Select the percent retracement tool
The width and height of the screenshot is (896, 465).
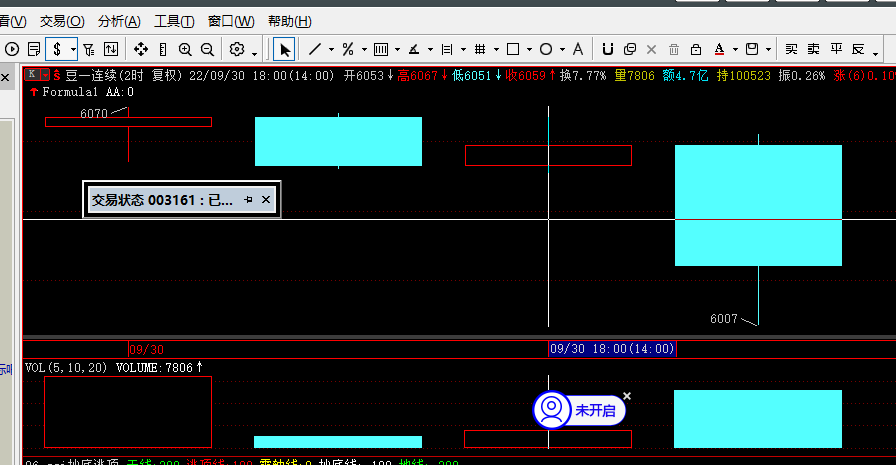(x=347, y=49)
